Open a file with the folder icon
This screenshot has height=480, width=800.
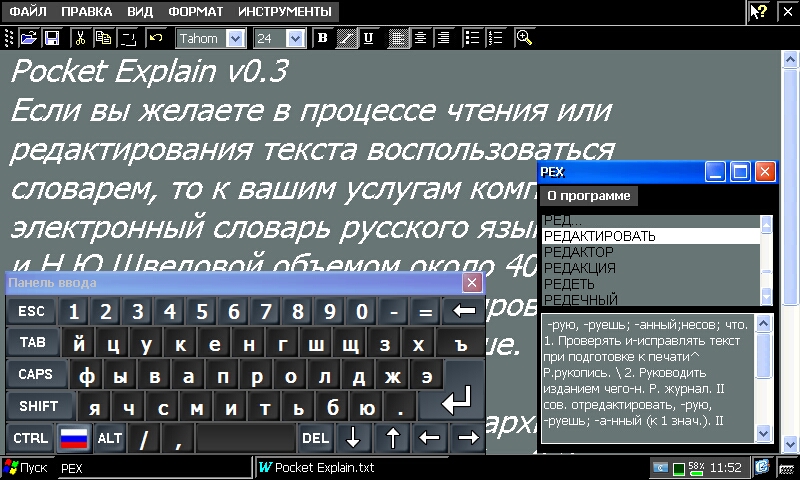pos(29,38)
